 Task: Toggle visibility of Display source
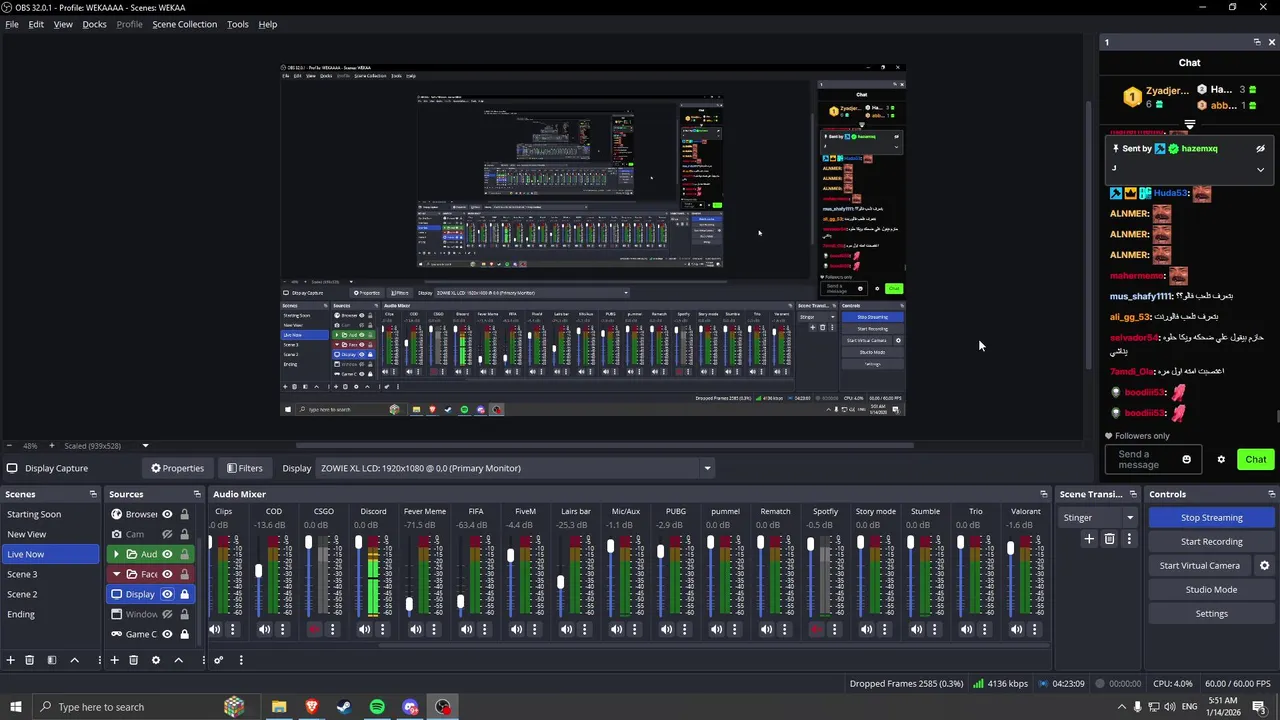(x=167, y=594)
